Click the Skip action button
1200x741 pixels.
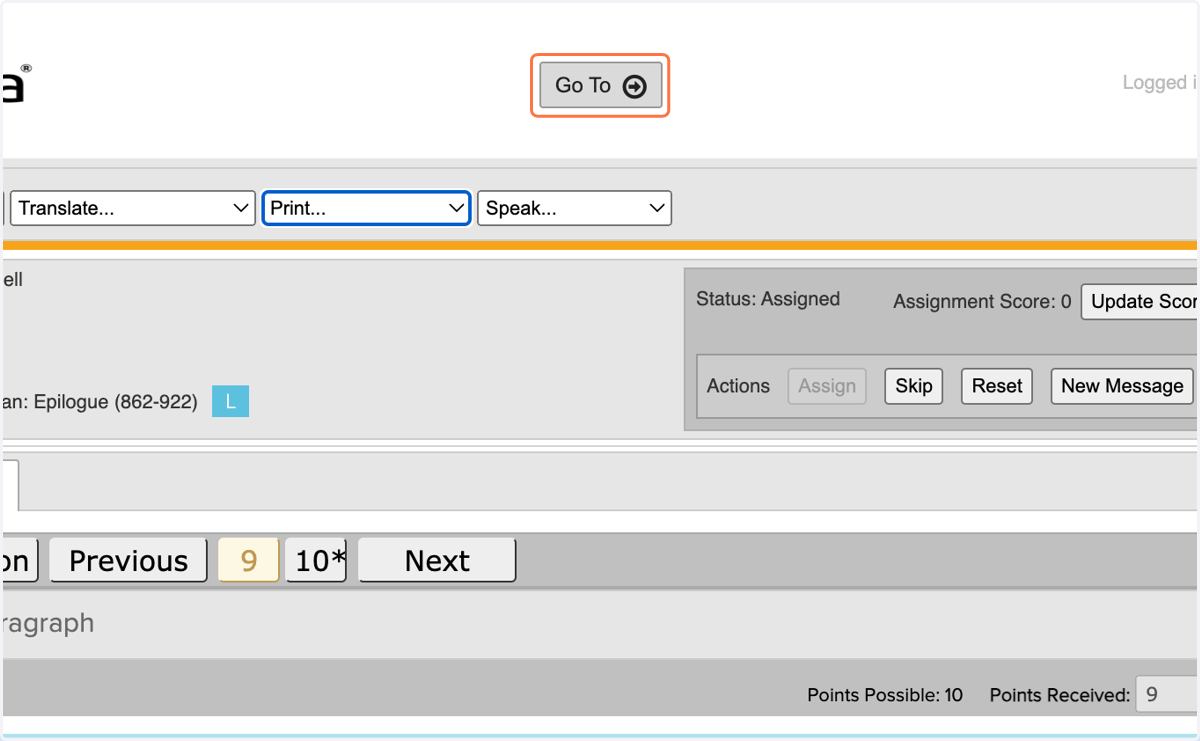click(914, 386)
